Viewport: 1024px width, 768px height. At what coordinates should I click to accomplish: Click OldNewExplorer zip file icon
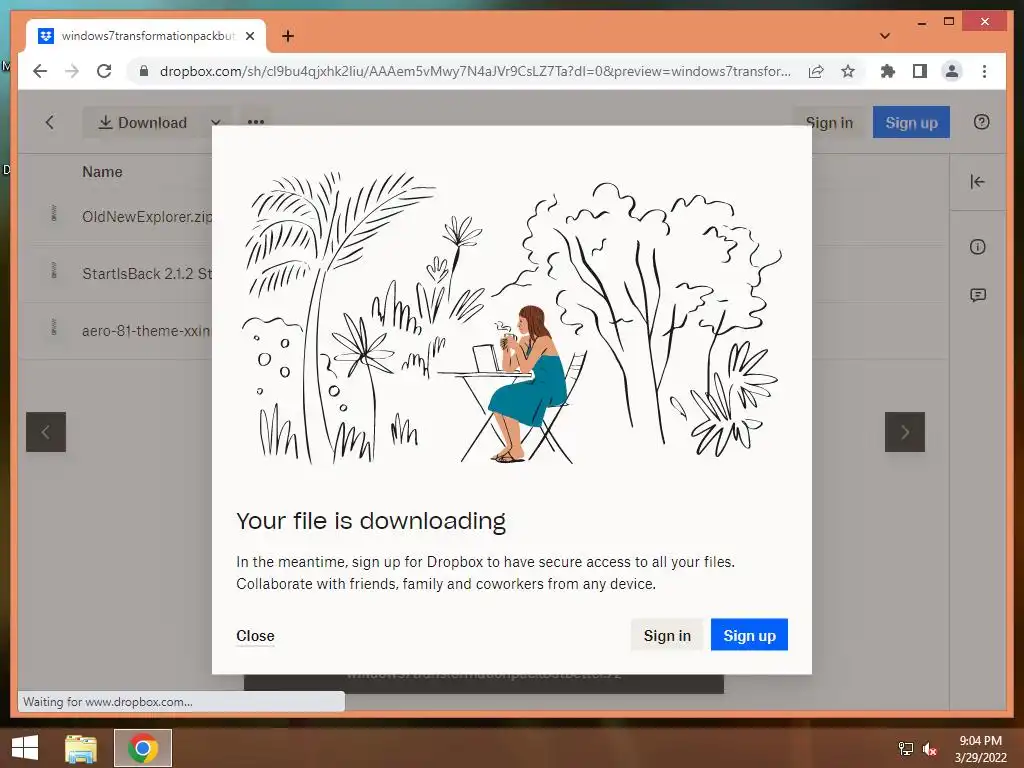pos(54,214)
